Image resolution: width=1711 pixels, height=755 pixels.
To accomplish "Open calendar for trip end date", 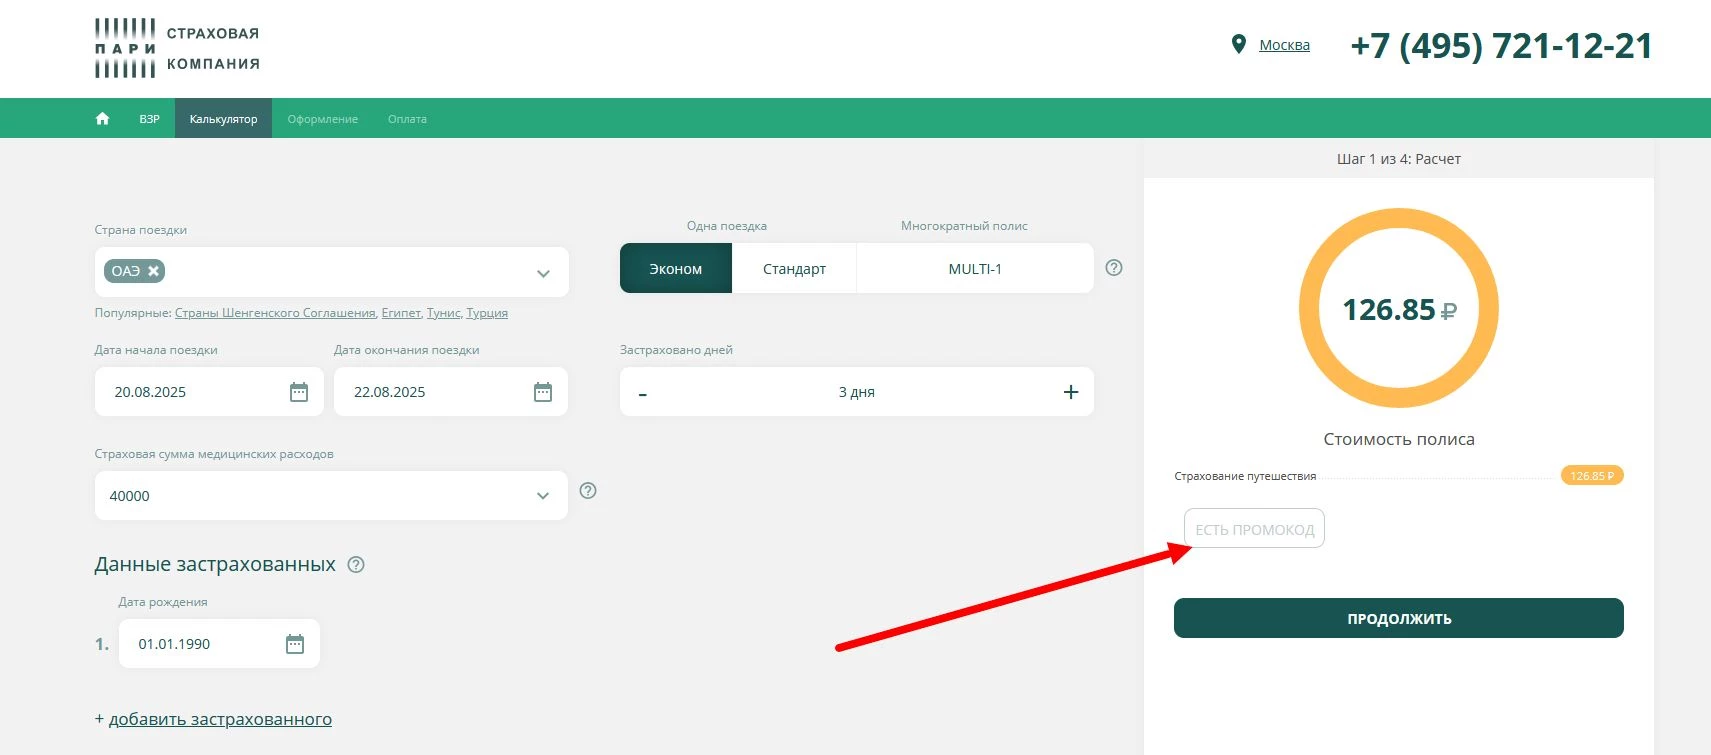I will tap(542, 392).
